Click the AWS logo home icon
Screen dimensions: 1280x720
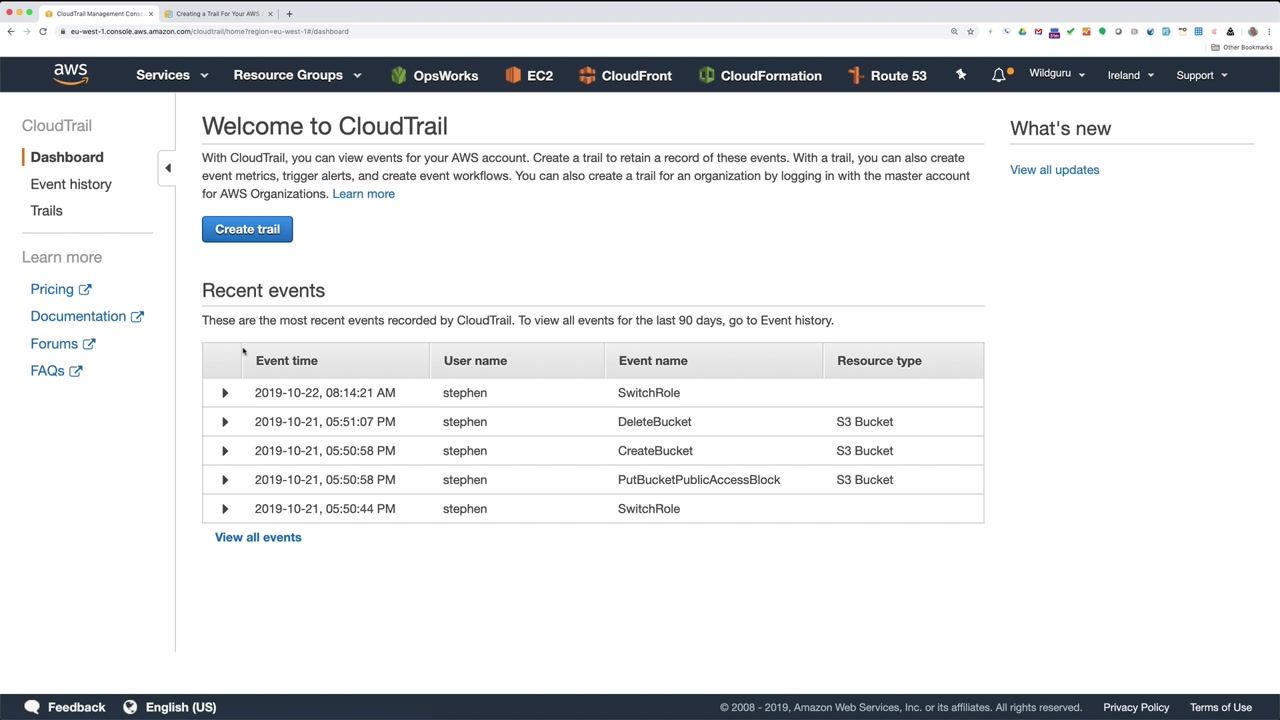(x=70, y=75)
